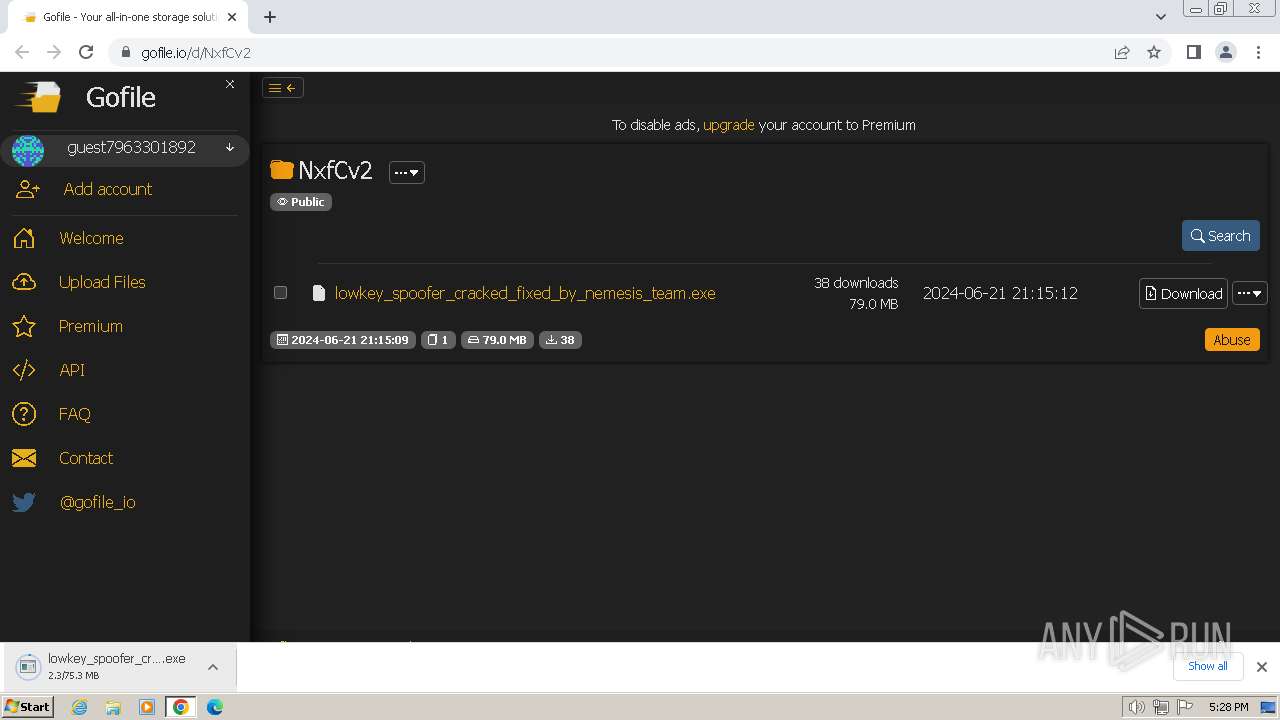The width and height of the screenshot is (1280, 720).
Task: Click the padlock site info icon
Action: tap(125, 52)
